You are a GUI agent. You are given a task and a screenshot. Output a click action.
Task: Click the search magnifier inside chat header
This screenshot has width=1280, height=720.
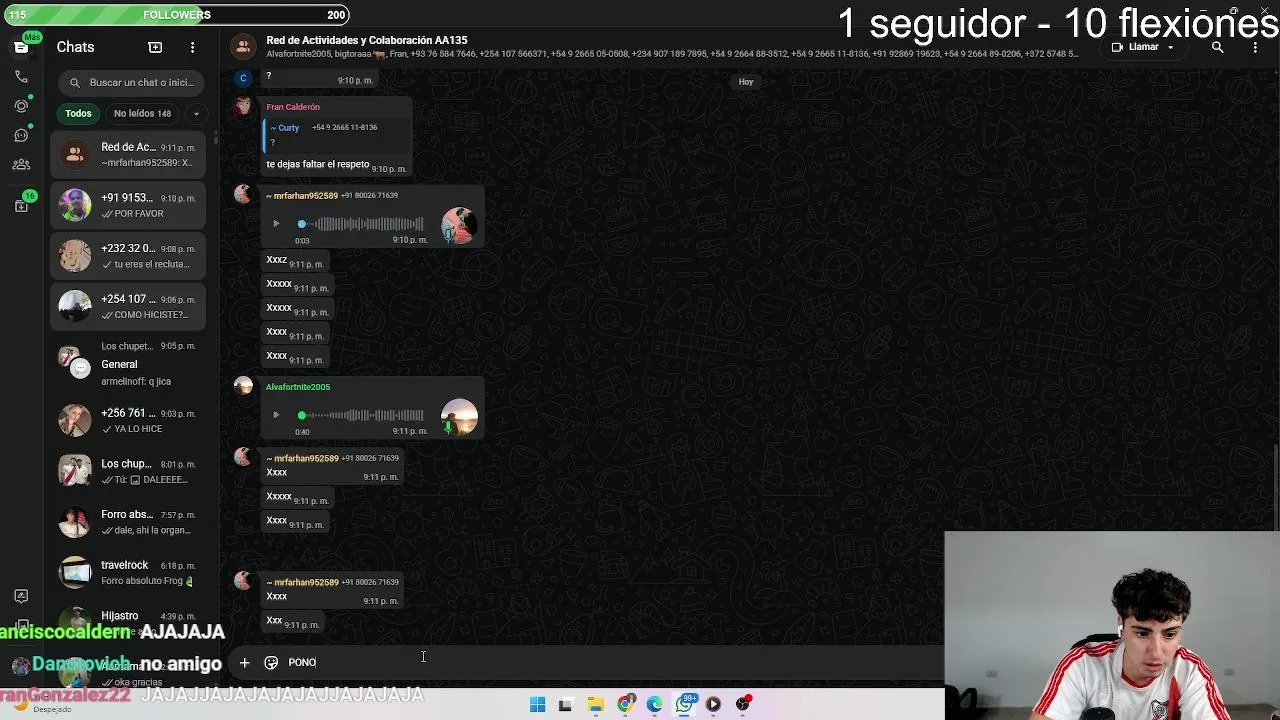pyautogui.click(x=1217, y=47)
